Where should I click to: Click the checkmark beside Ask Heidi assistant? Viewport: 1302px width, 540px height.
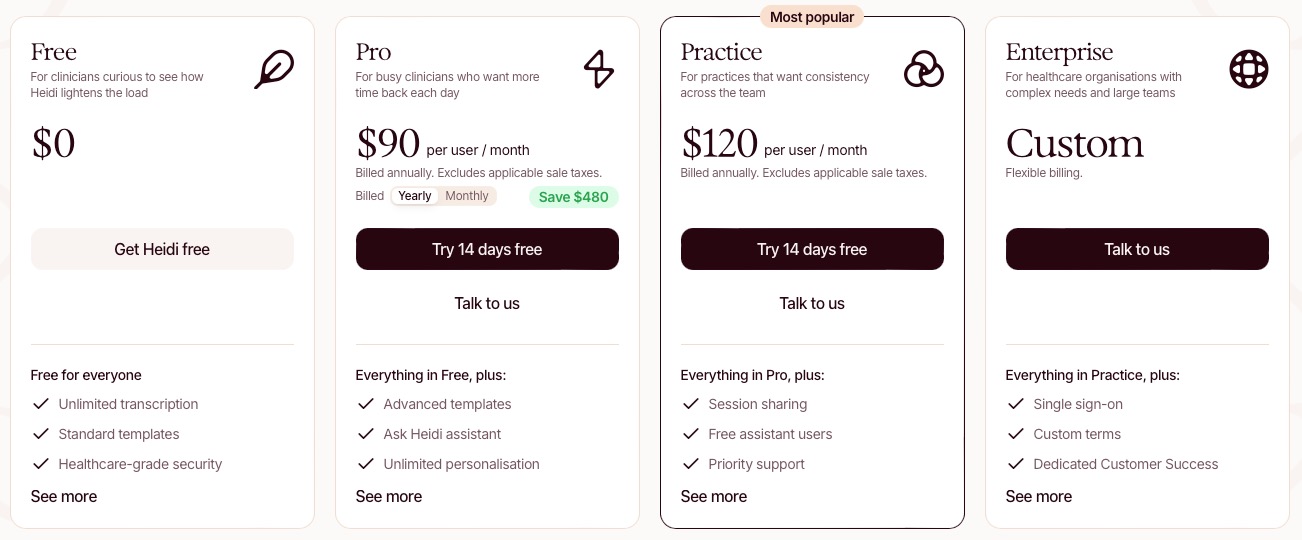[x=366, y=434]
